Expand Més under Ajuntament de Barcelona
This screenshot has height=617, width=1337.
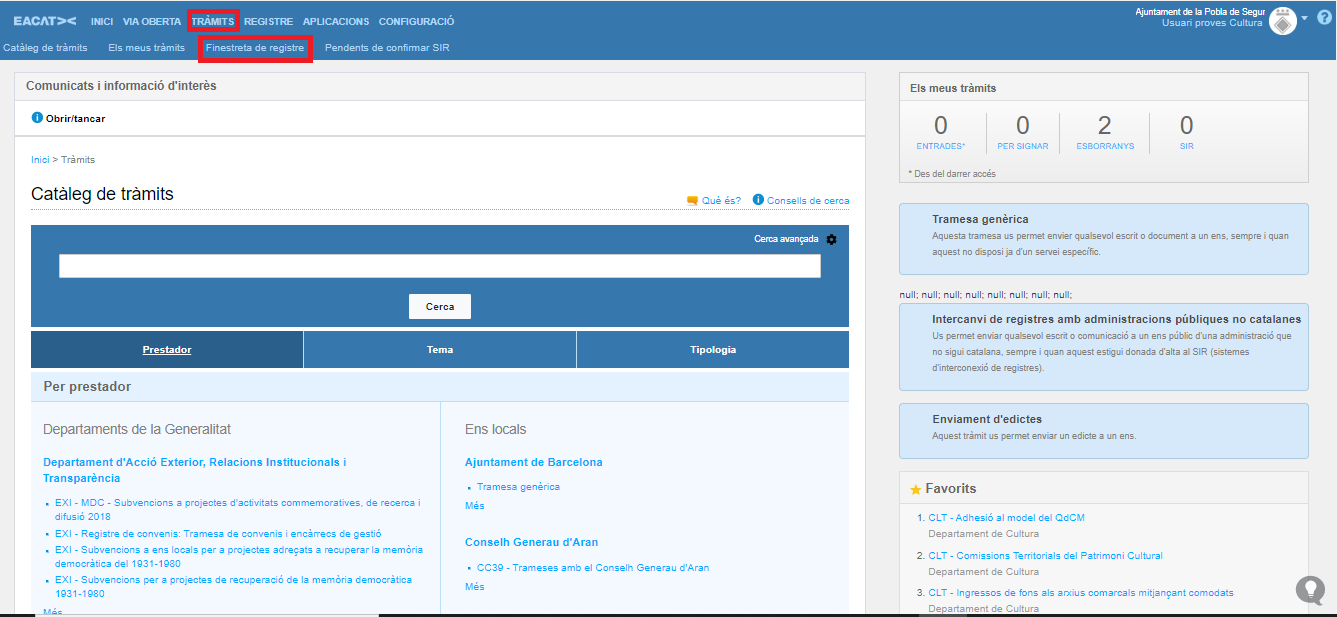474,506
